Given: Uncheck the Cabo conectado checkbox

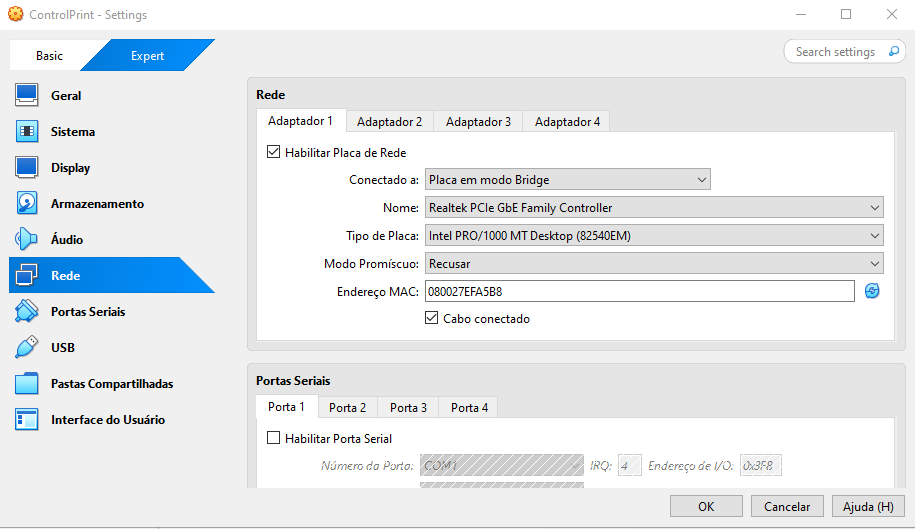Looking at the screenshot, I should point(432,318).
